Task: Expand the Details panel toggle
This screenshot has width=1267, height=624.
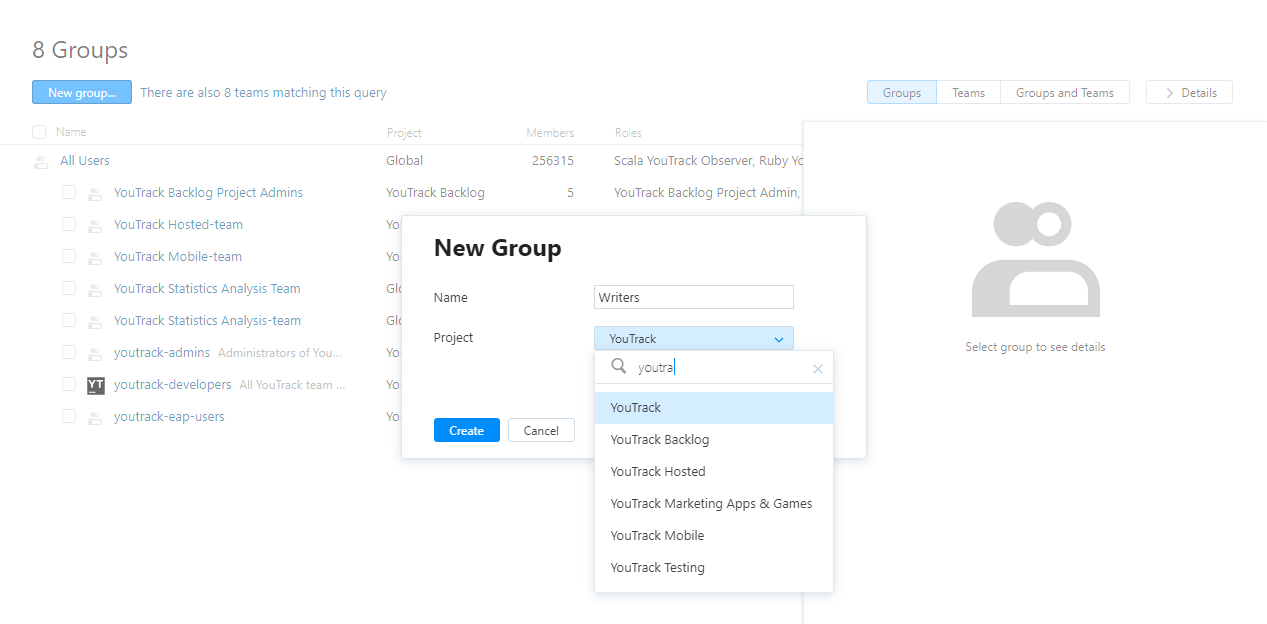Action: click(1189, 93)
